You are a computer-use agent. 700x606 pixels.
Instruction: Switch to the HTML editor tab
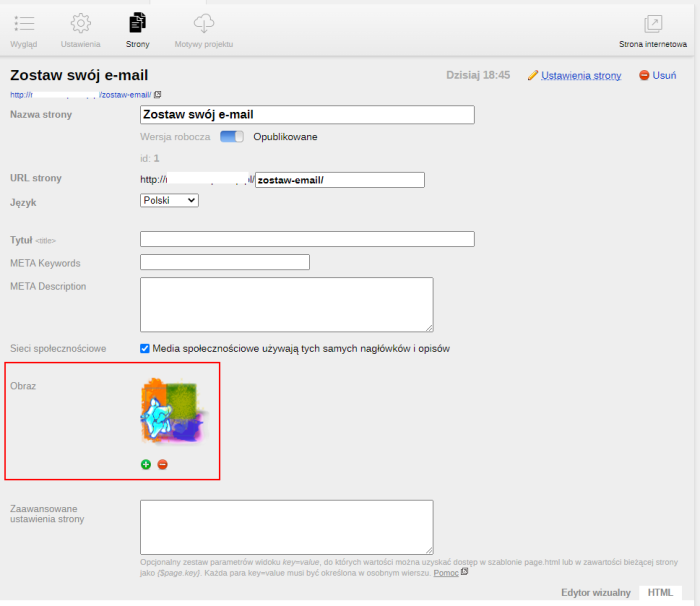(x=659, y=592)
